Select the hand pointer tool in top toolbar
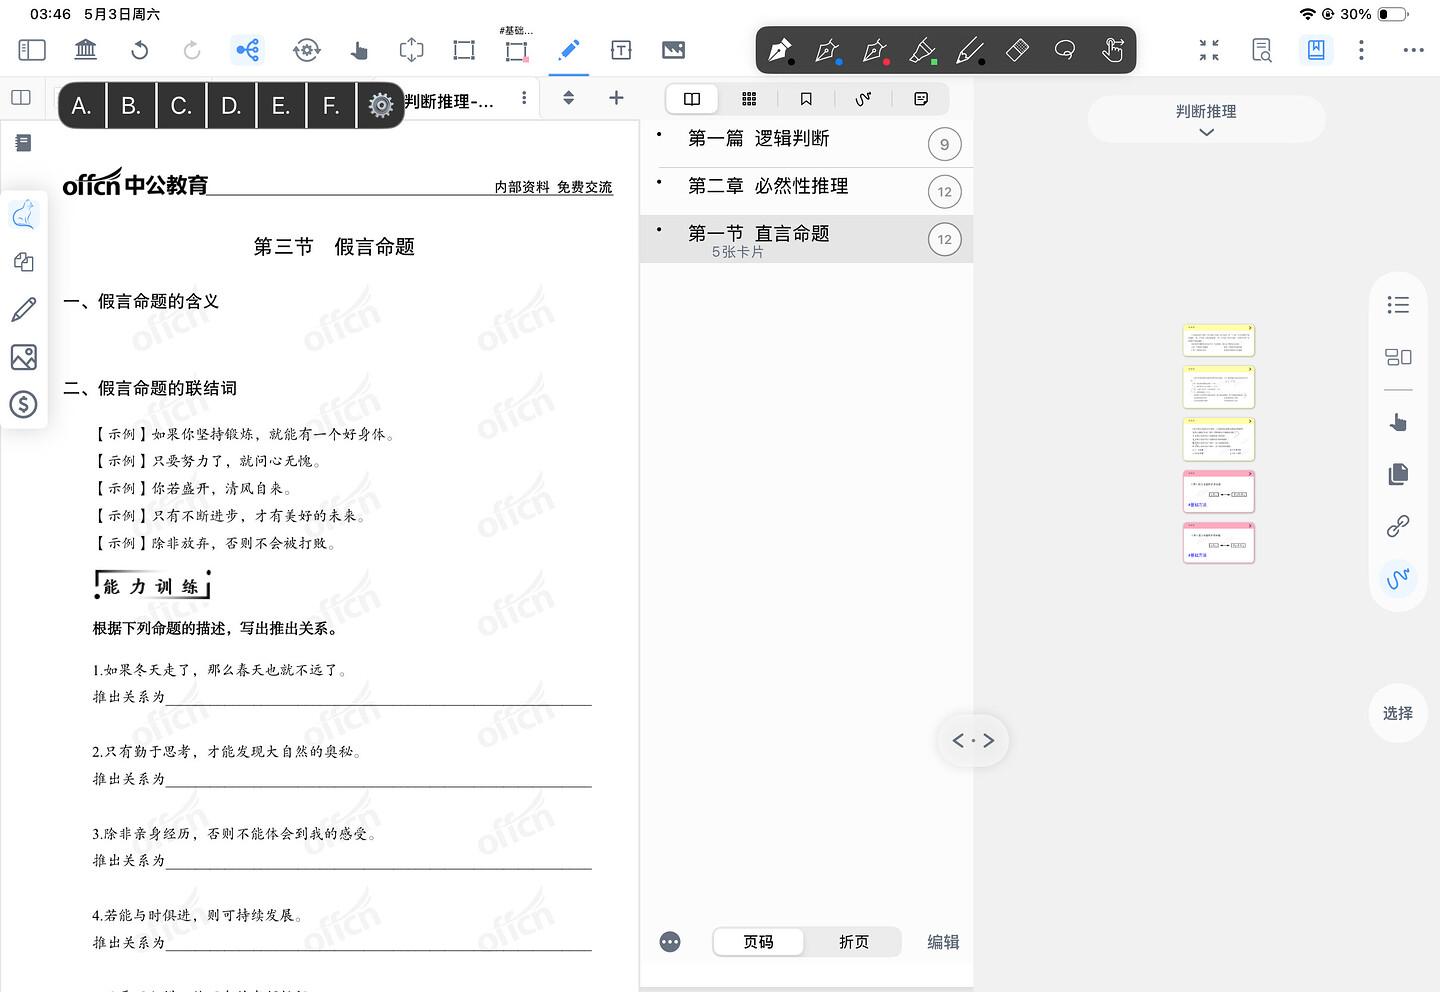The image size is (1440, 992). click(x=359, y=50)
